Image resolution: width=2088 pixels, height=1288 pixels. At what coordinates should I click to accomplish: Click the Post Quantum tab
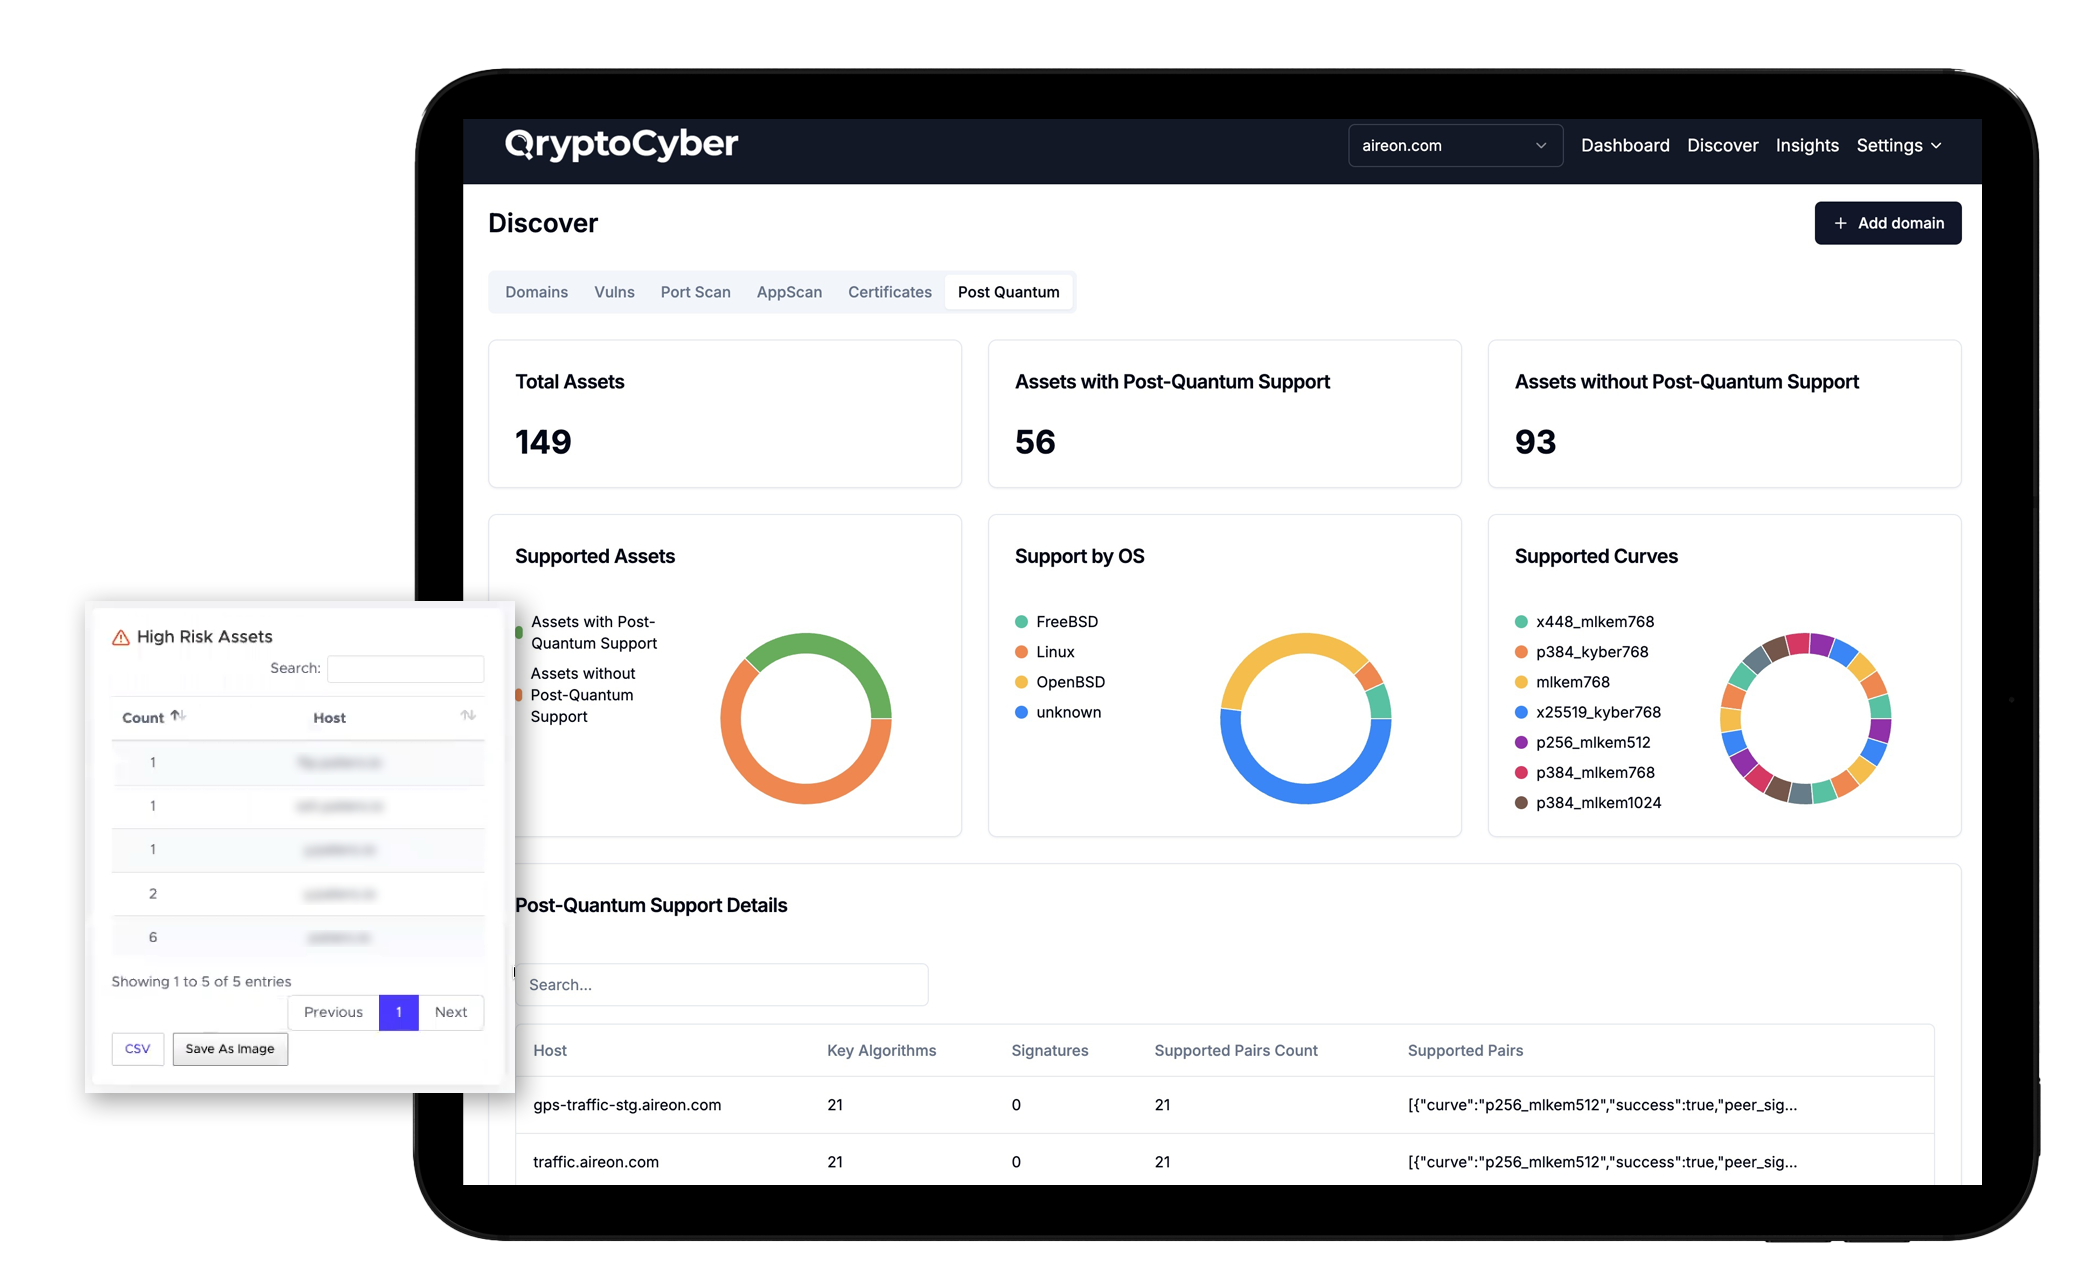point(1010,291)
